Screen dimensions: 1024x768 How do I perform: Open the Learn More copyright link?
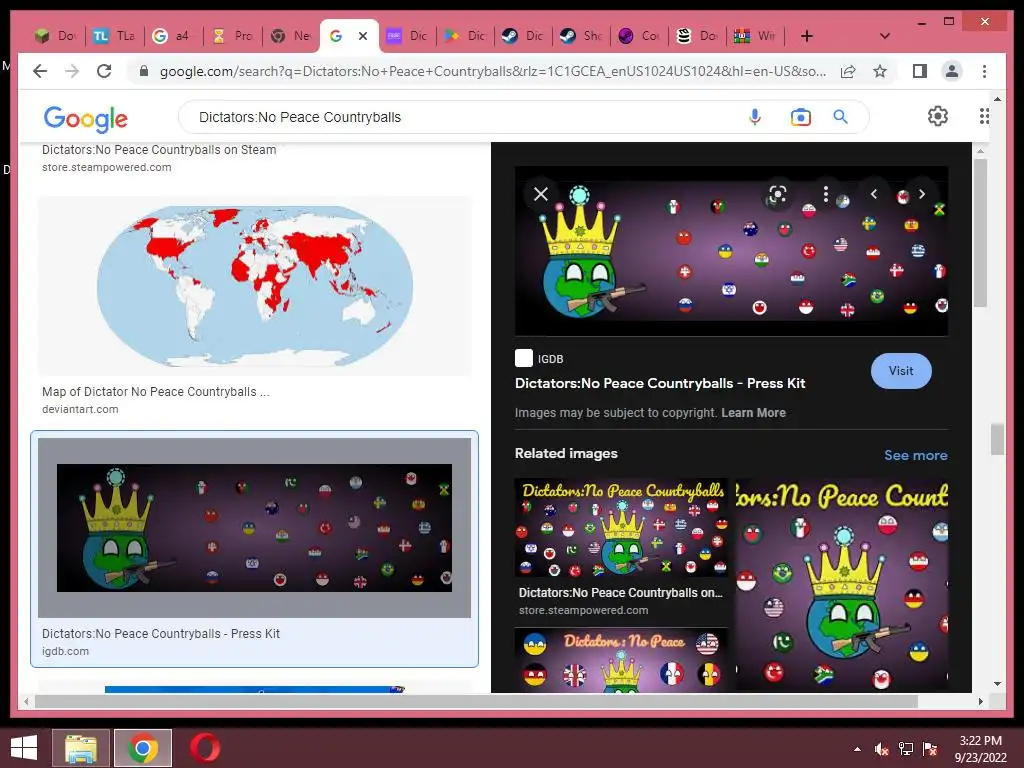click(x=753, y=413)
